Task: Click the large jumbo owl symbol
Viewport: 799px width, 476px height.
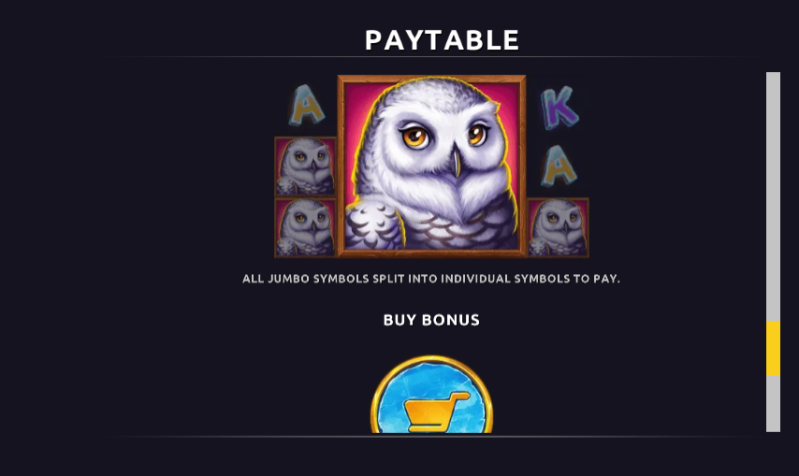Action: pyautogui.click(x=432, y=166)
